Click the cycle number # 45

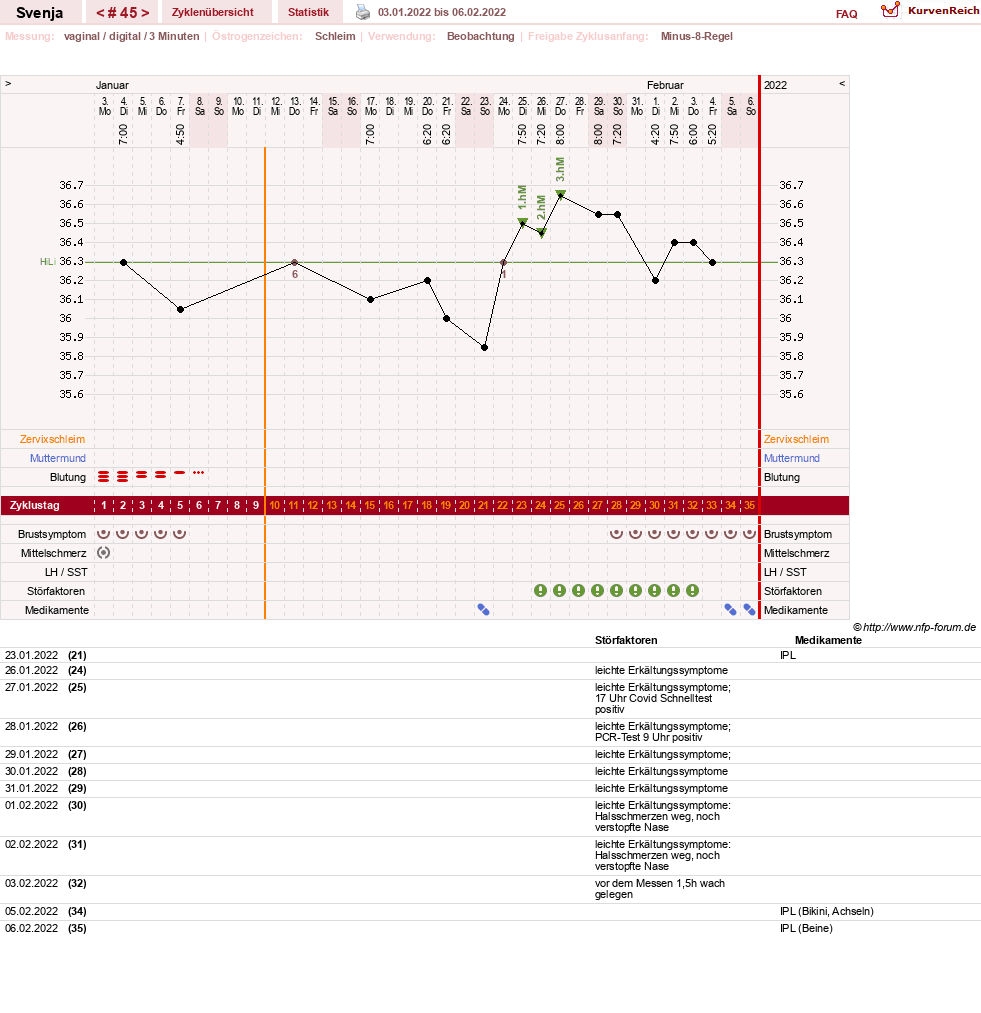pyautogui.click(x=123, y=12)
